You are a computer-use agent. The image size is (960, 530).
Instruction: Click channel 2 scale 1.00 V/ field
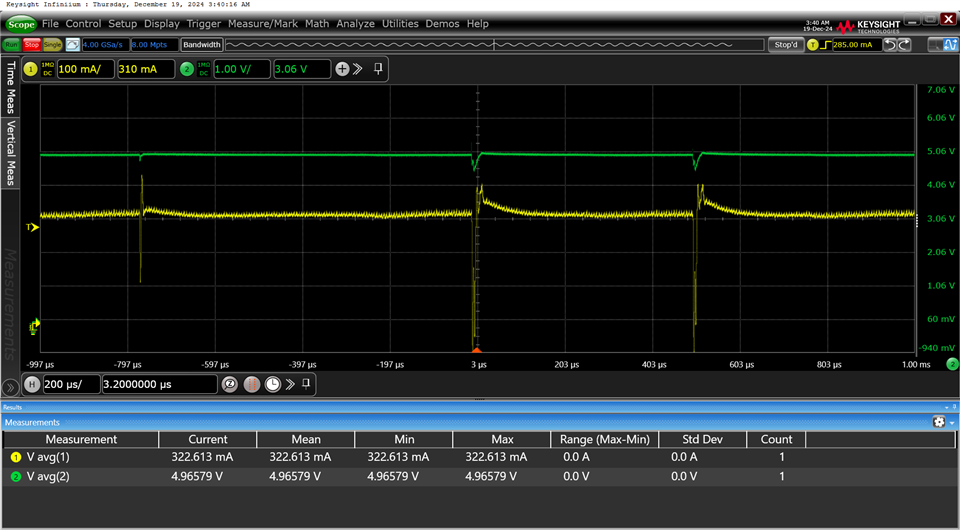coord(241,69)
